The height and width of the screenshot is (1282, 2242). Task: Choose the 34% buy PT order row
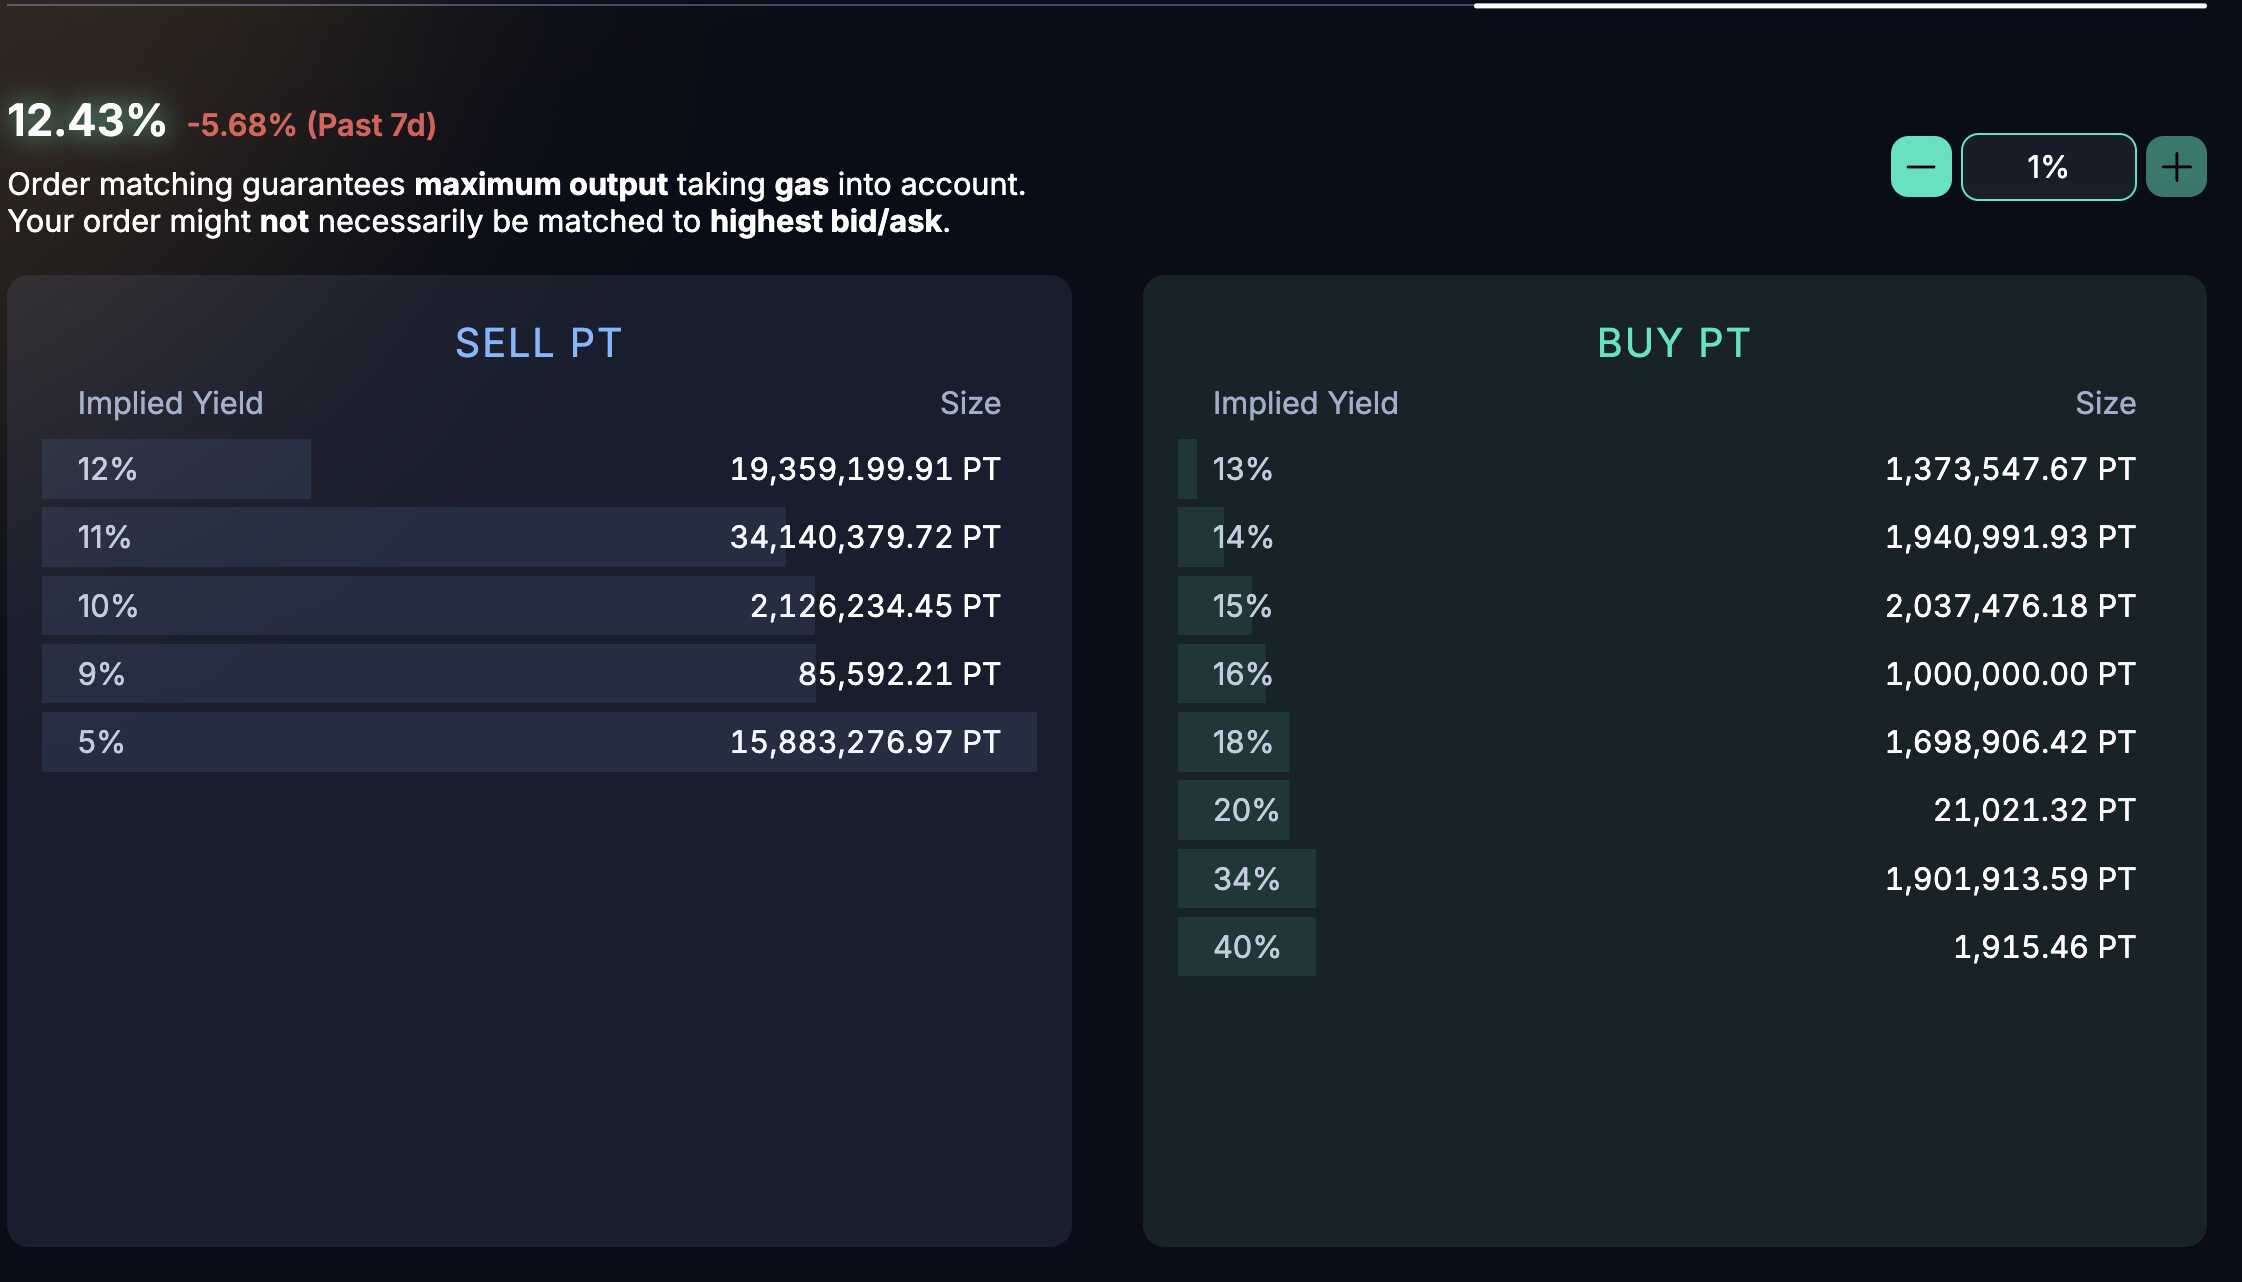(x=1674, y=879)
